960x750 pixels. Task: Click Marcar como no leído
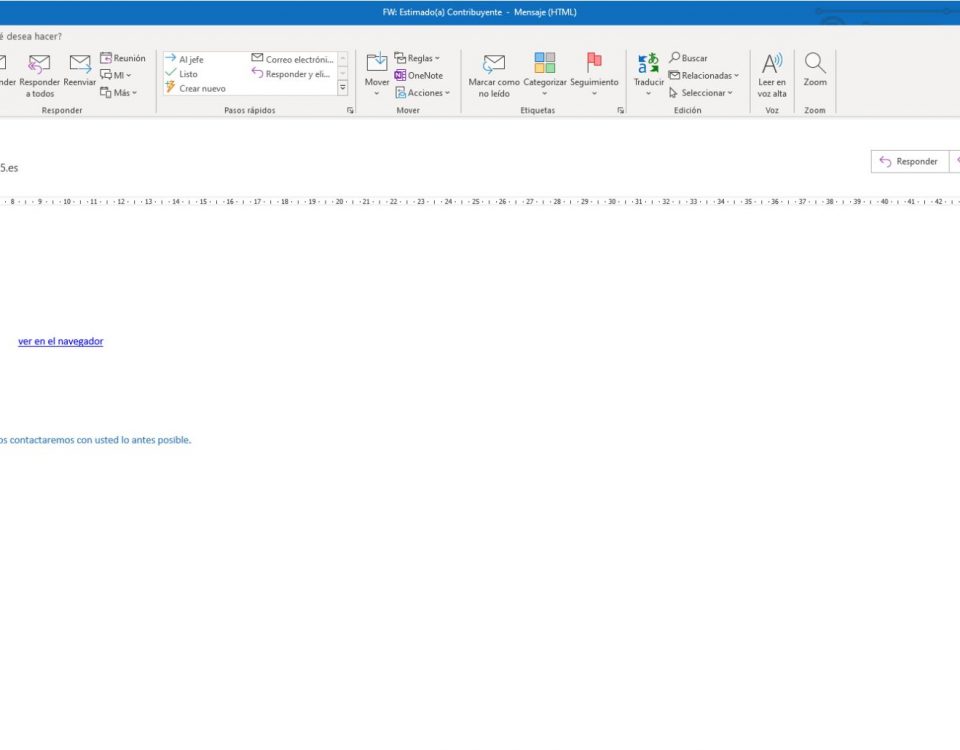pyautogui.click(x=494, y=64)
